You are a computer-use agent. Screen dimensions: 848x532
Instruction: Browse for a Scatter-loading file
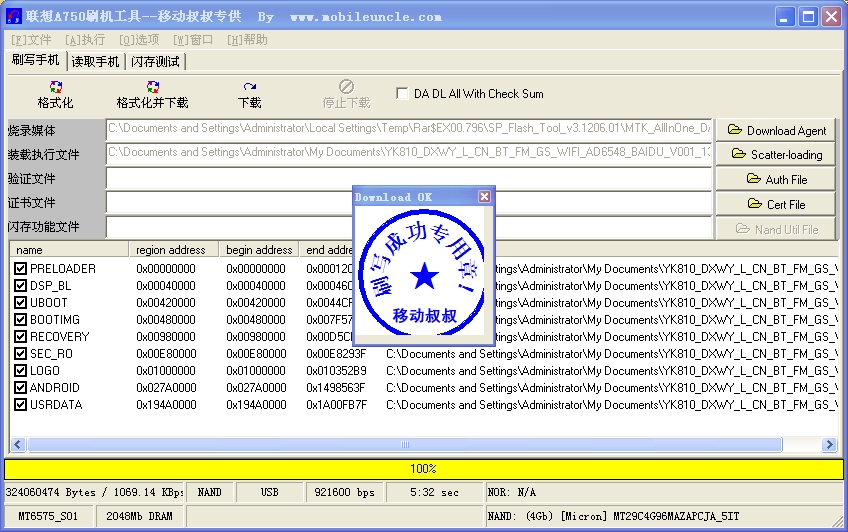[x=776, y=155]
